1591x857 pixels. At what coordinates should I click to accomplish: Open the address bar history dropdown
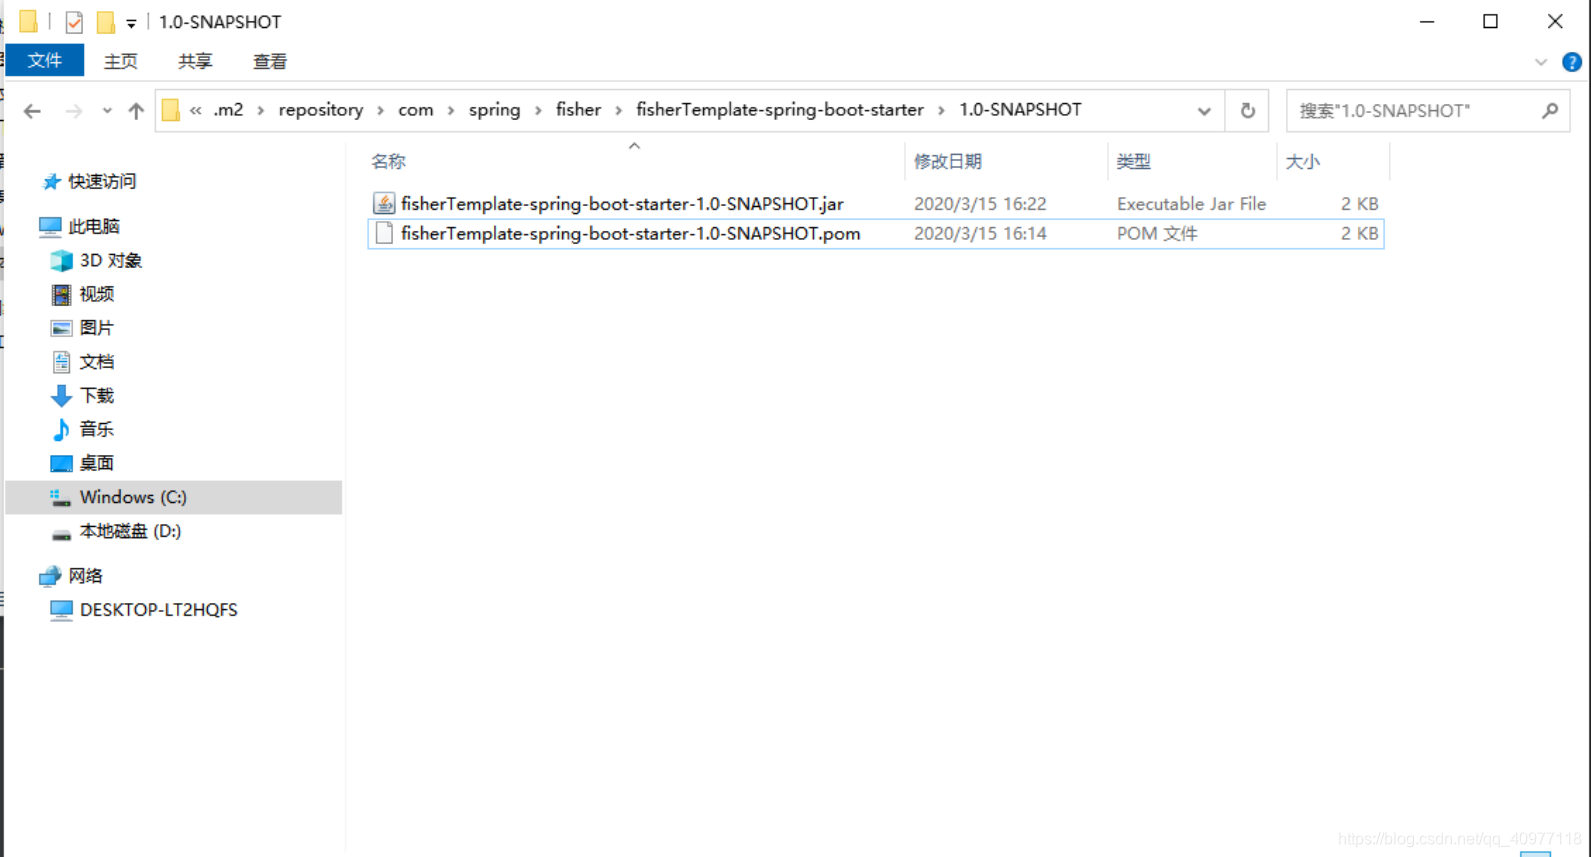click(x=1204, y=111)
